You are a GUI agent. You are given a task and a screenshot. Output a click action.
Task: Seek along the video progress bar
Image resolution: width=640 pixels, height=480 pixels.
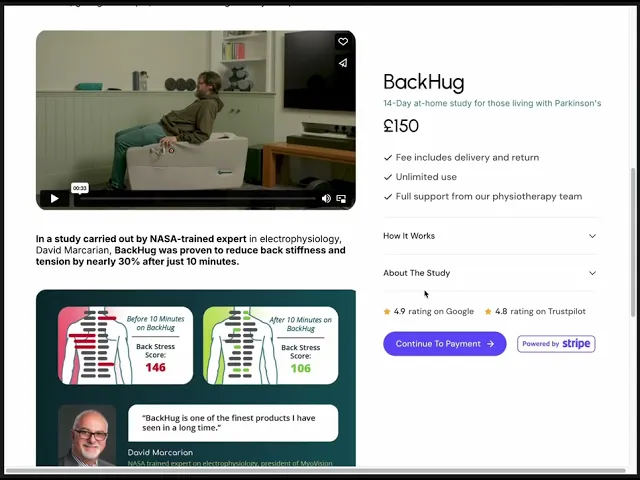197,199
